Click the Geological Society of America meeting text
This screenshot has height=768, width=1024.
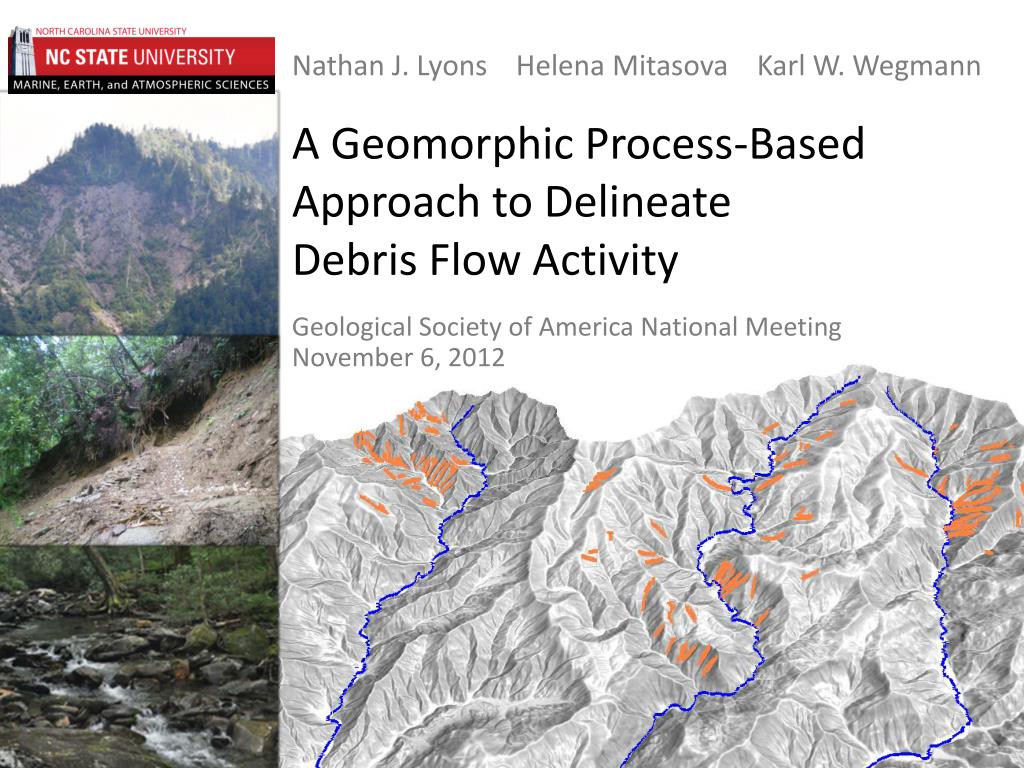click(567, 327)
